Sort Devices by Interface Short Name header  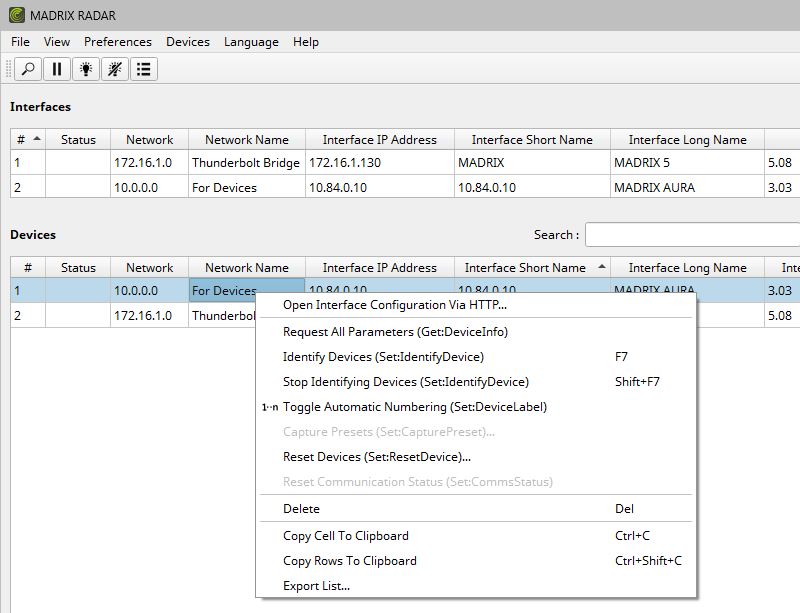[525, 268]
